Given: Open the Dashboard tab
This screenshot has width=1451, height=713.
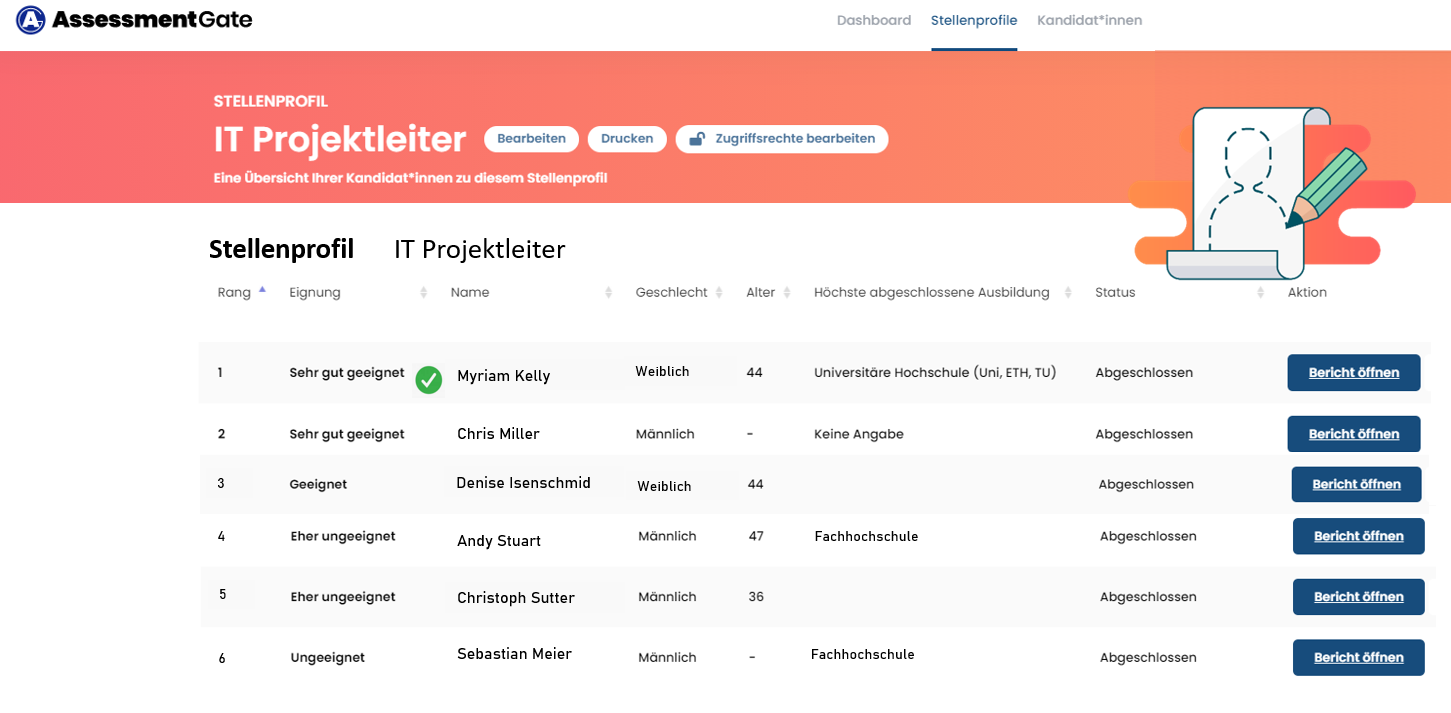Looking at the screenshot, I should tap(873, 20).
